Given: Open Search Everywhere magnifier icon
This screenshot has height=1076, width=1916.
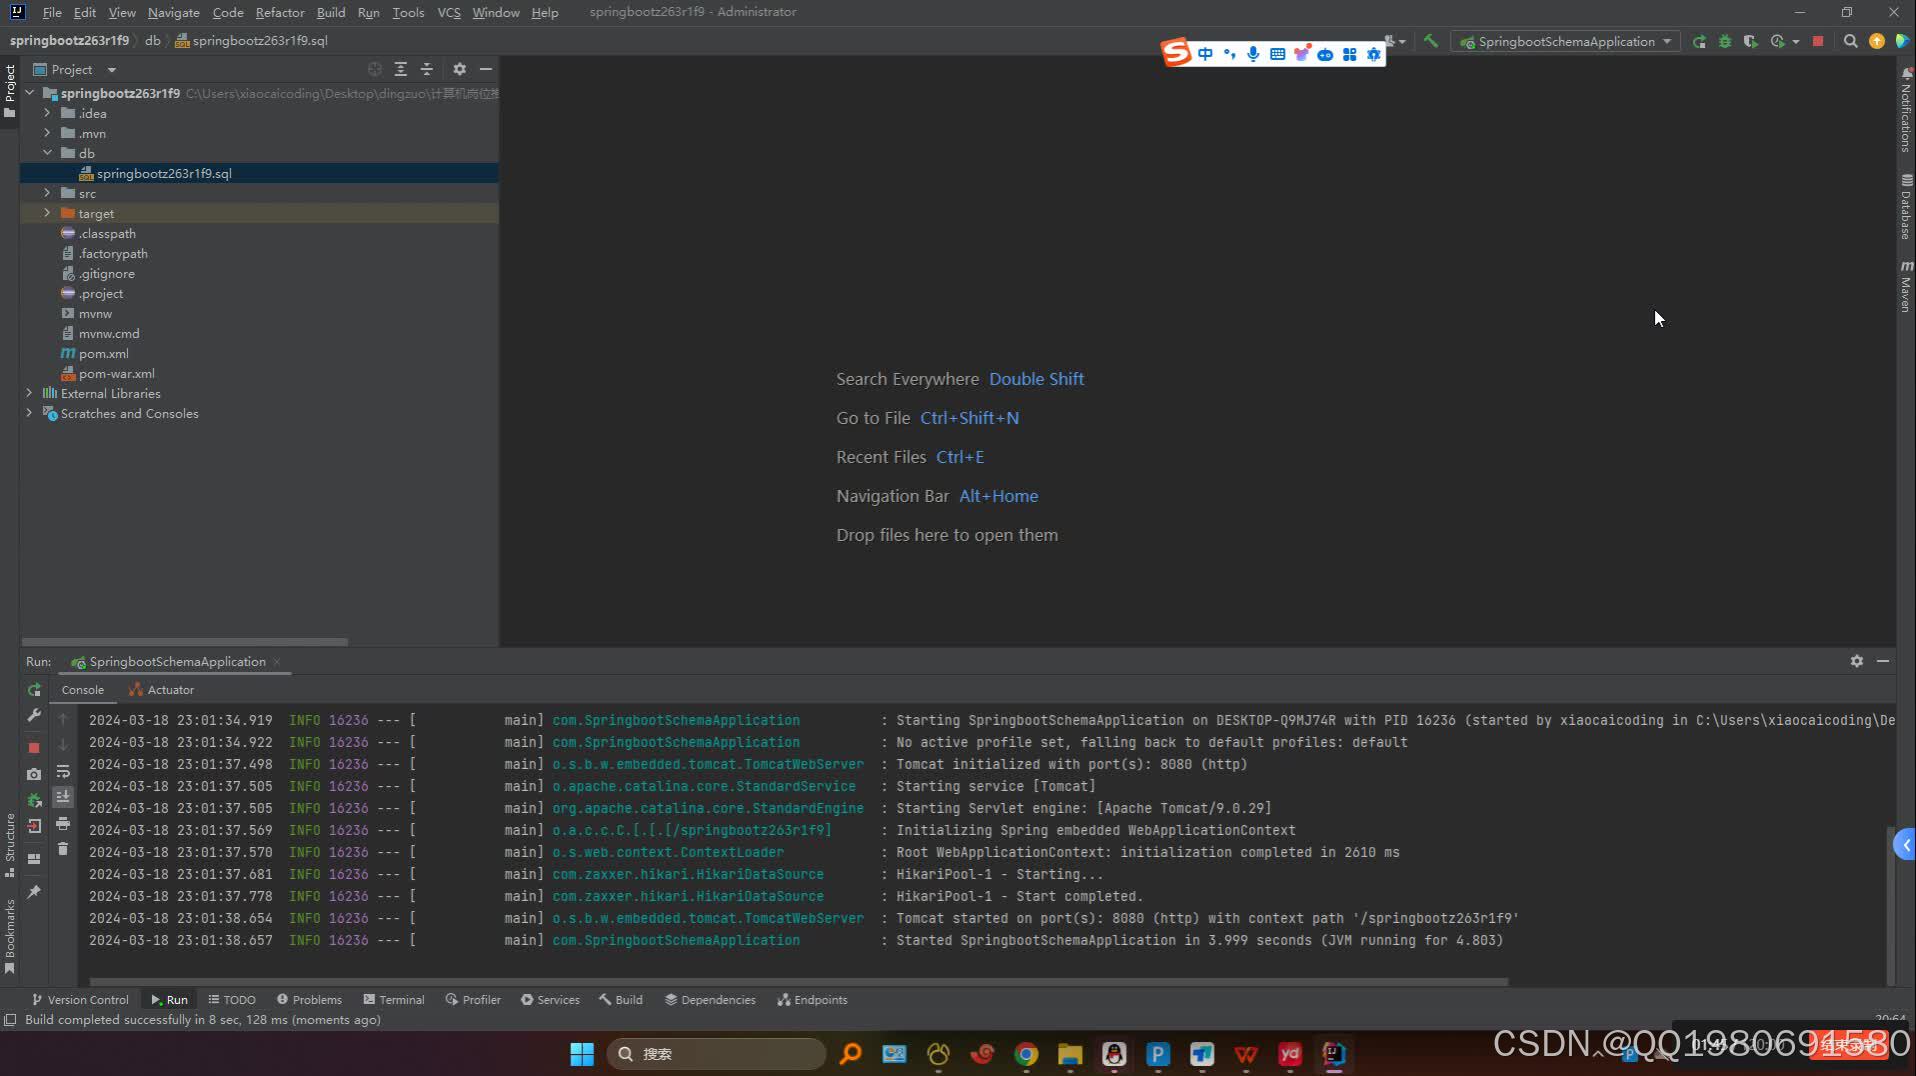Looking at the screenshot, I should point(1851,41).
